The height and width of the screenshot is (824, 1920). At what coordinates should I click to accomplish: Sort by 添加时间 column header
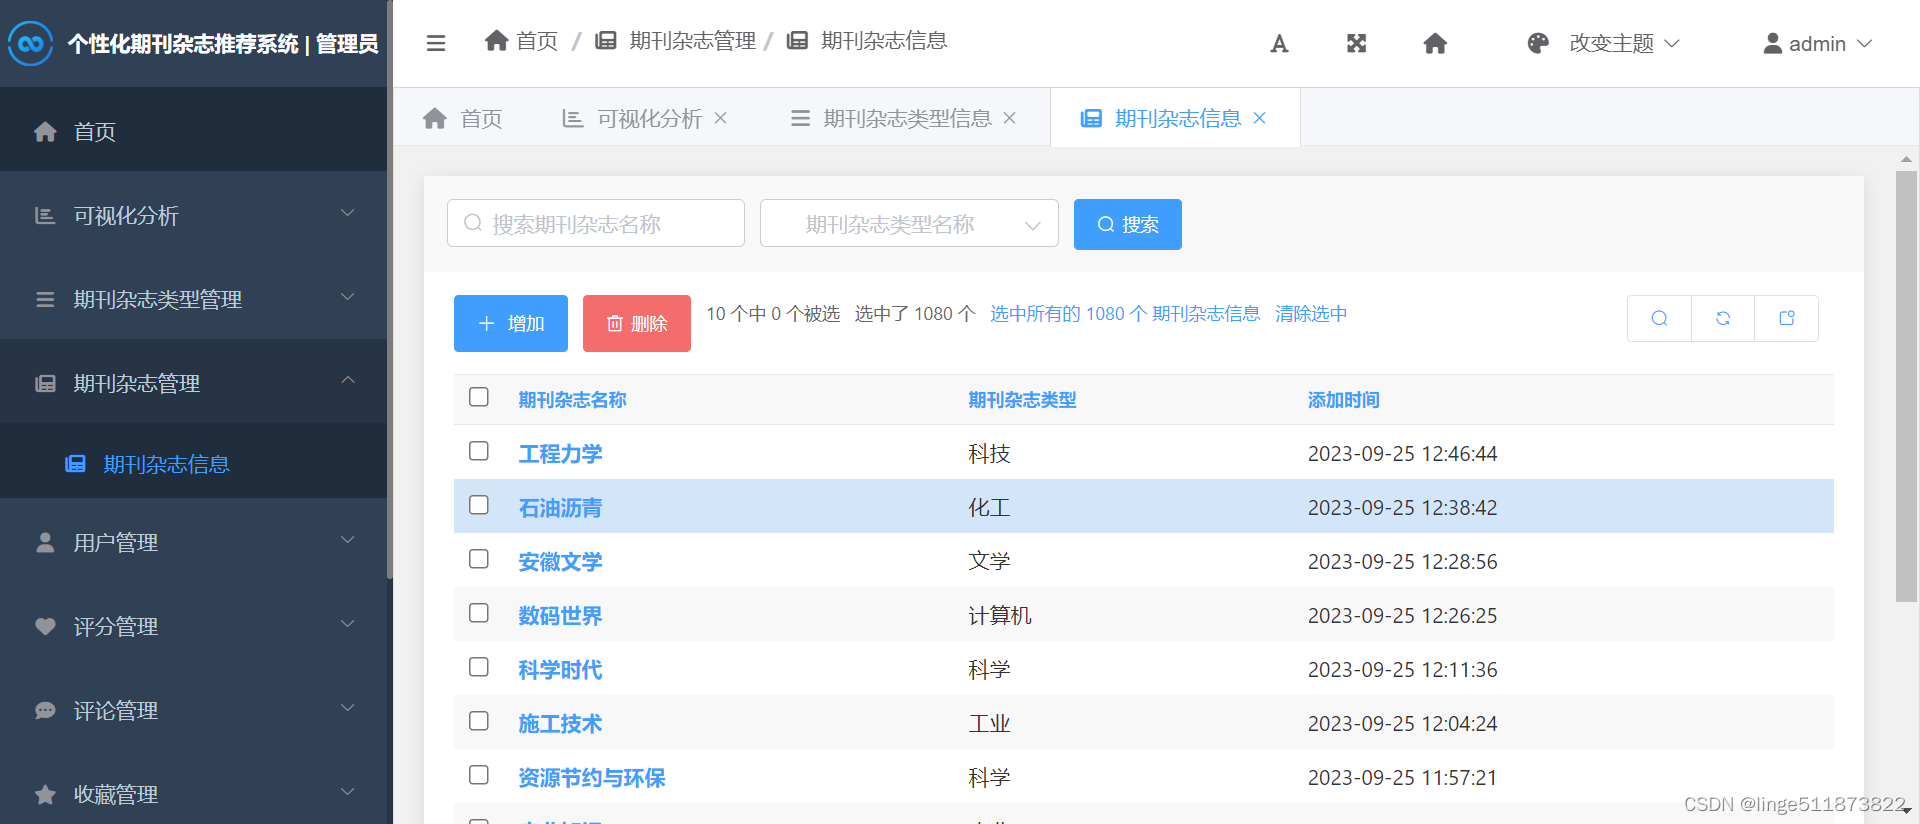tap(1343, 400)
